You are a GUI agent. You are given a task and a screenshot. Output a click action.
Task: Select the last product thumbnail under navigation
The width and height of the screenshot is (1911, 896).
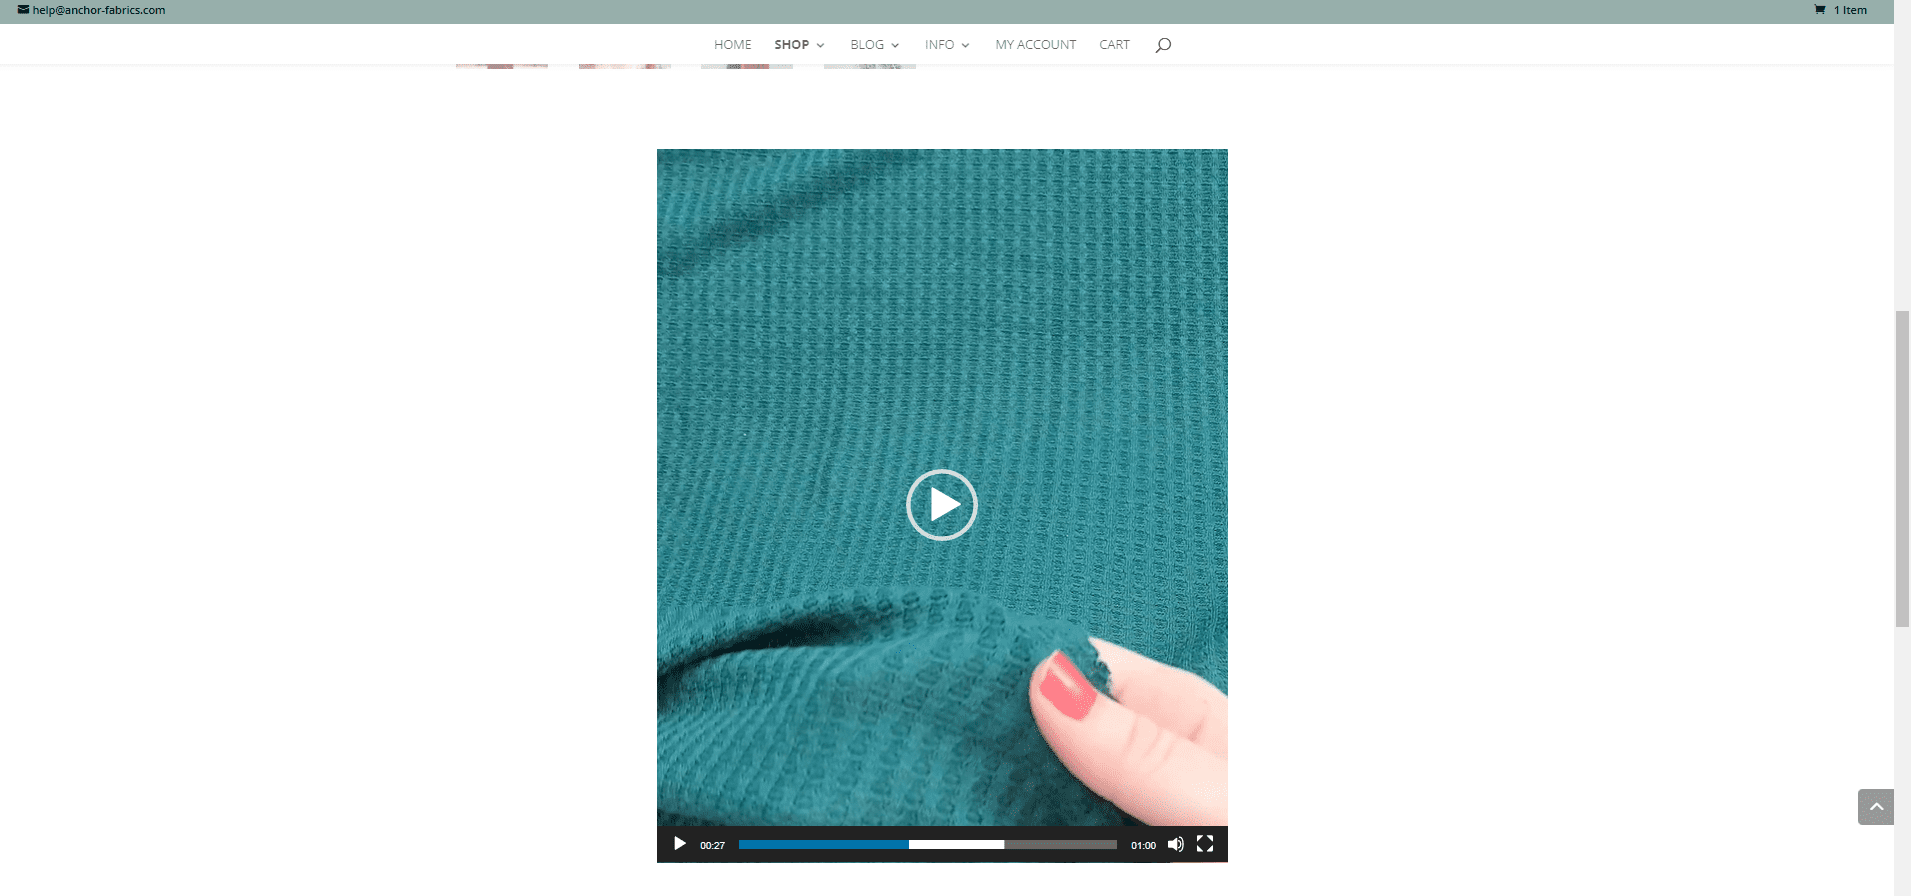point(869,66)
